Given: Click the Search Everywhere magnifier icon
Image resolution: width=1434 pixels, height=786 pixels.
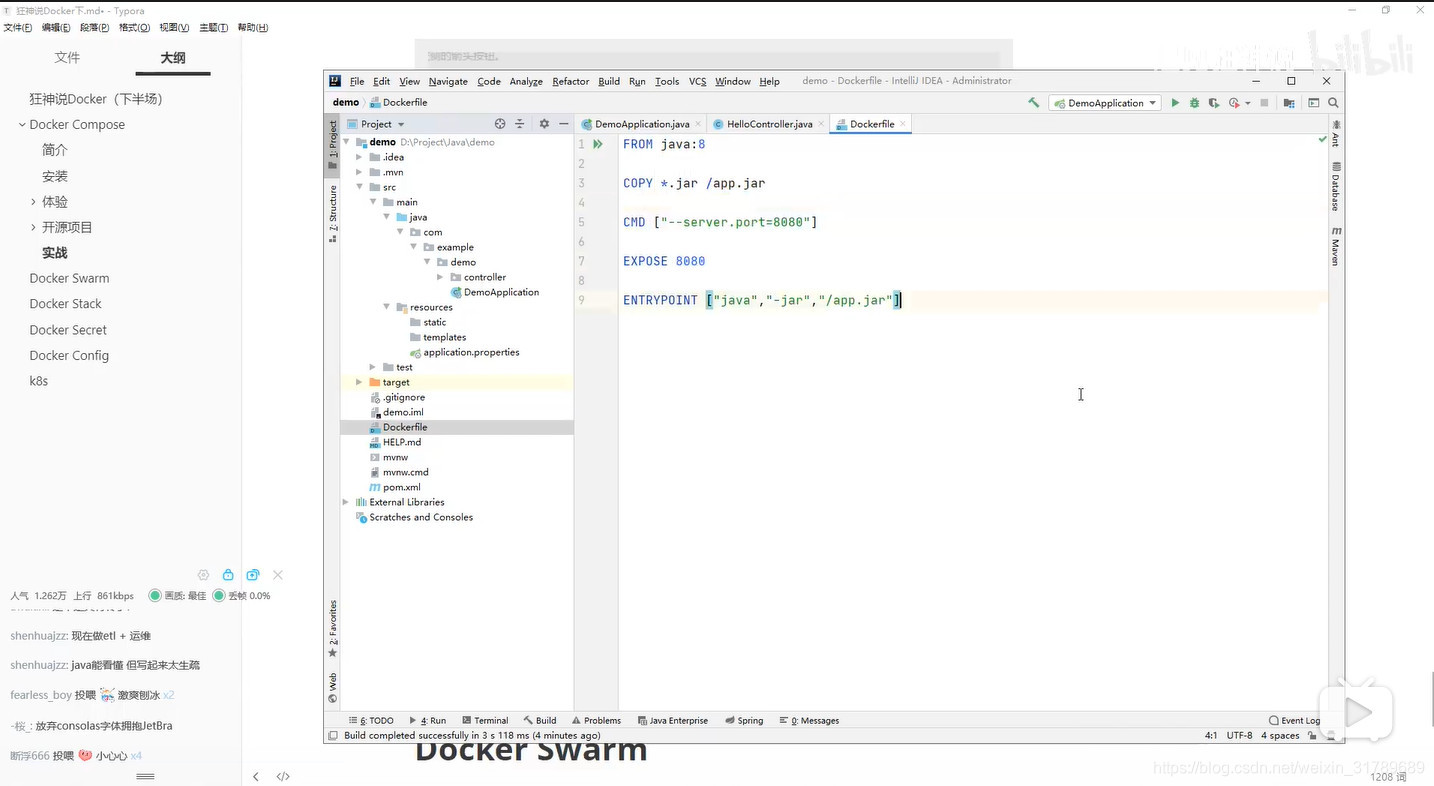Looking at the screenshot, I should tap(1333, 103).
